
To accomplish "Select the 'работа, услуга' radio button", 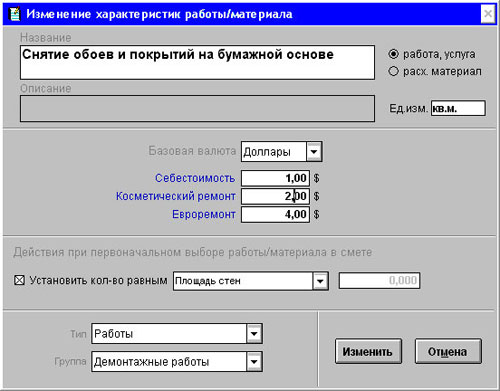I will point(393,54).
